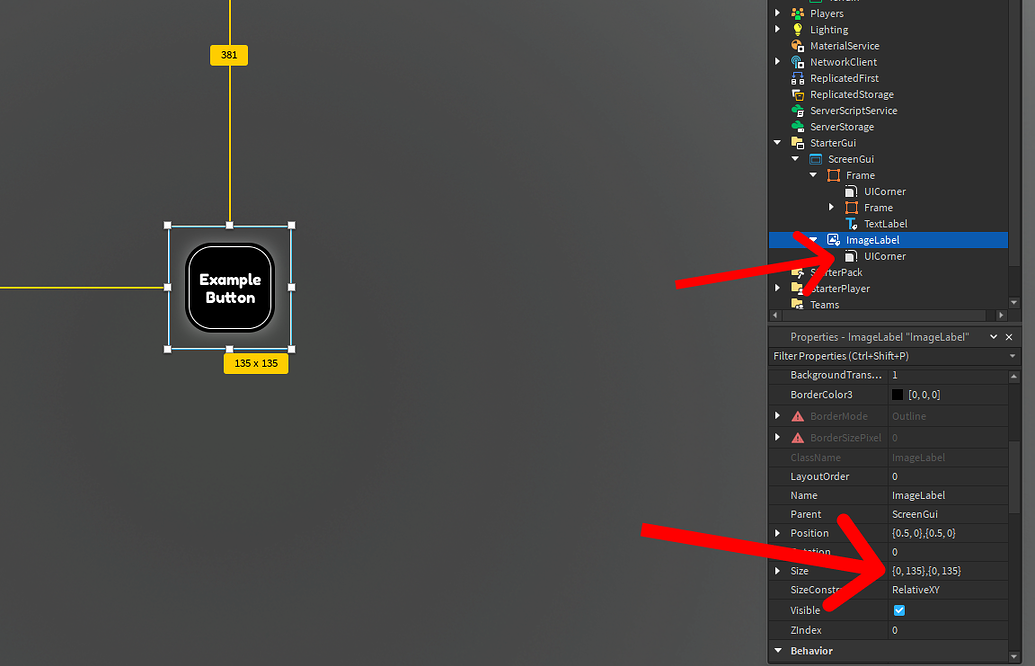Select the Players service icon
The height and width of the screenshot is (666, 1035).
pos(796,13)
